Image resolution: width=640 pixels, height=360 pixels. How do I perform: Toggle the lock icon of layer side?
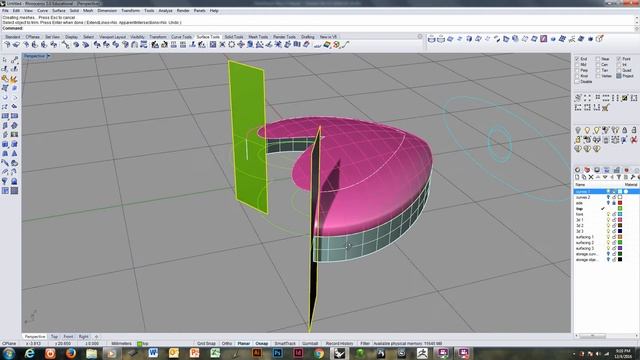(614, 203)
